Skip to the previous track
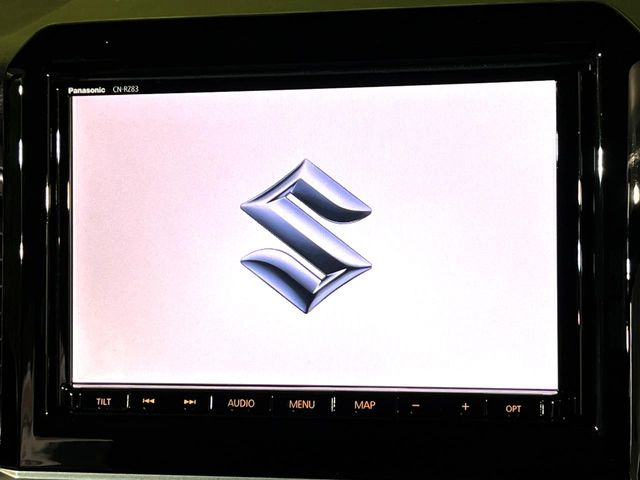This screenshot has height=480, width=640. 148,402
